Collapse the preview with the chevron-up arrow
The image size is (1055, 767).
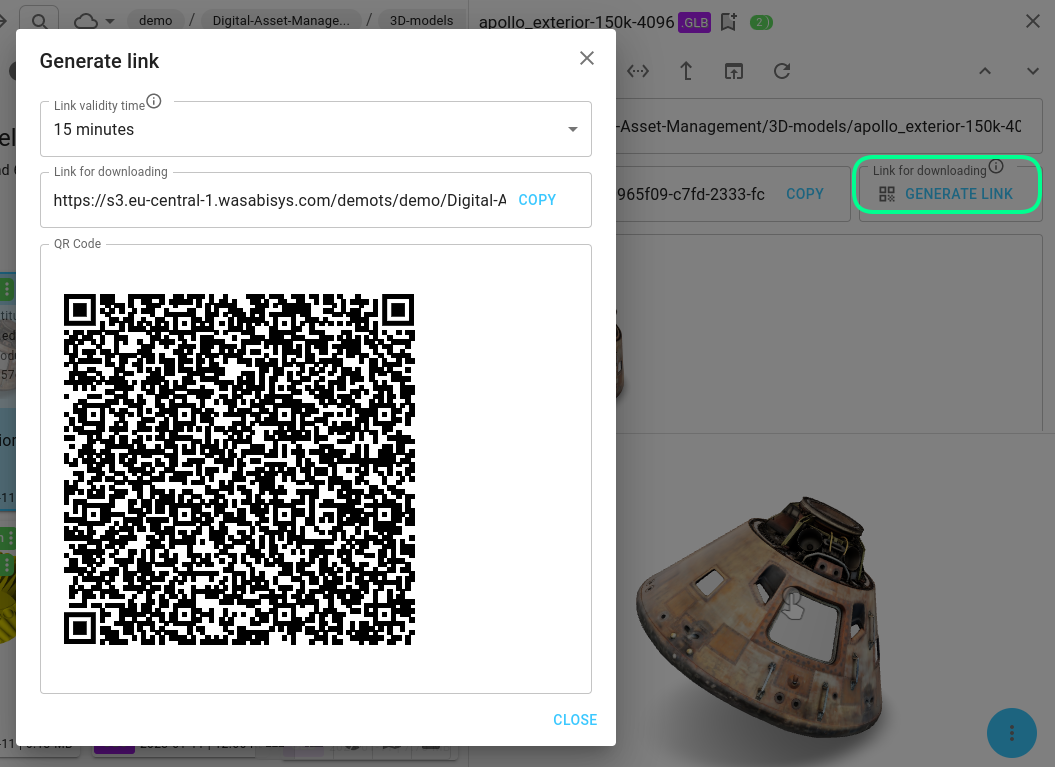[985, 71]
